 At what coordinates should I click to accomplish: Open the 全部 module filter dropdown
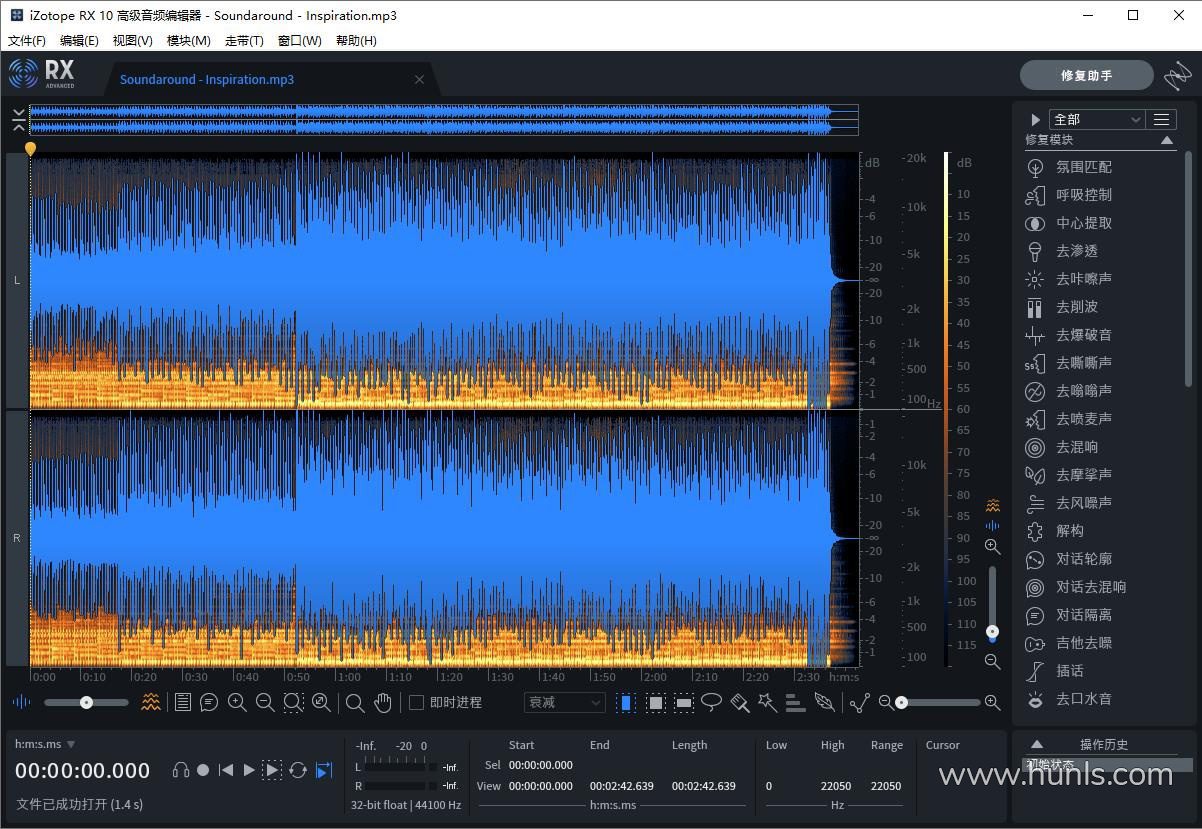click(x=1096, y=119)
